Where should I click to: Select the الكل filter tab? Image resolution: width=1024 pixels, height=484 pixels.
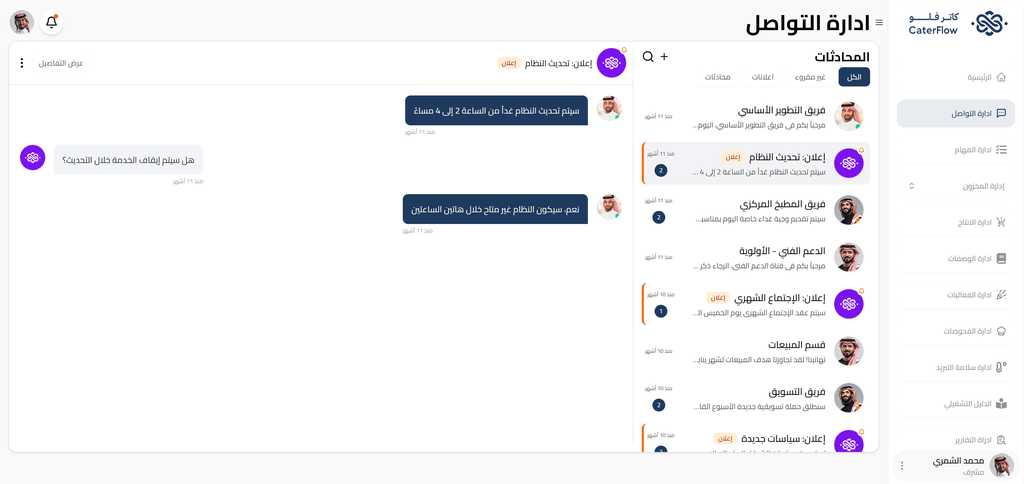pos(854,77)
